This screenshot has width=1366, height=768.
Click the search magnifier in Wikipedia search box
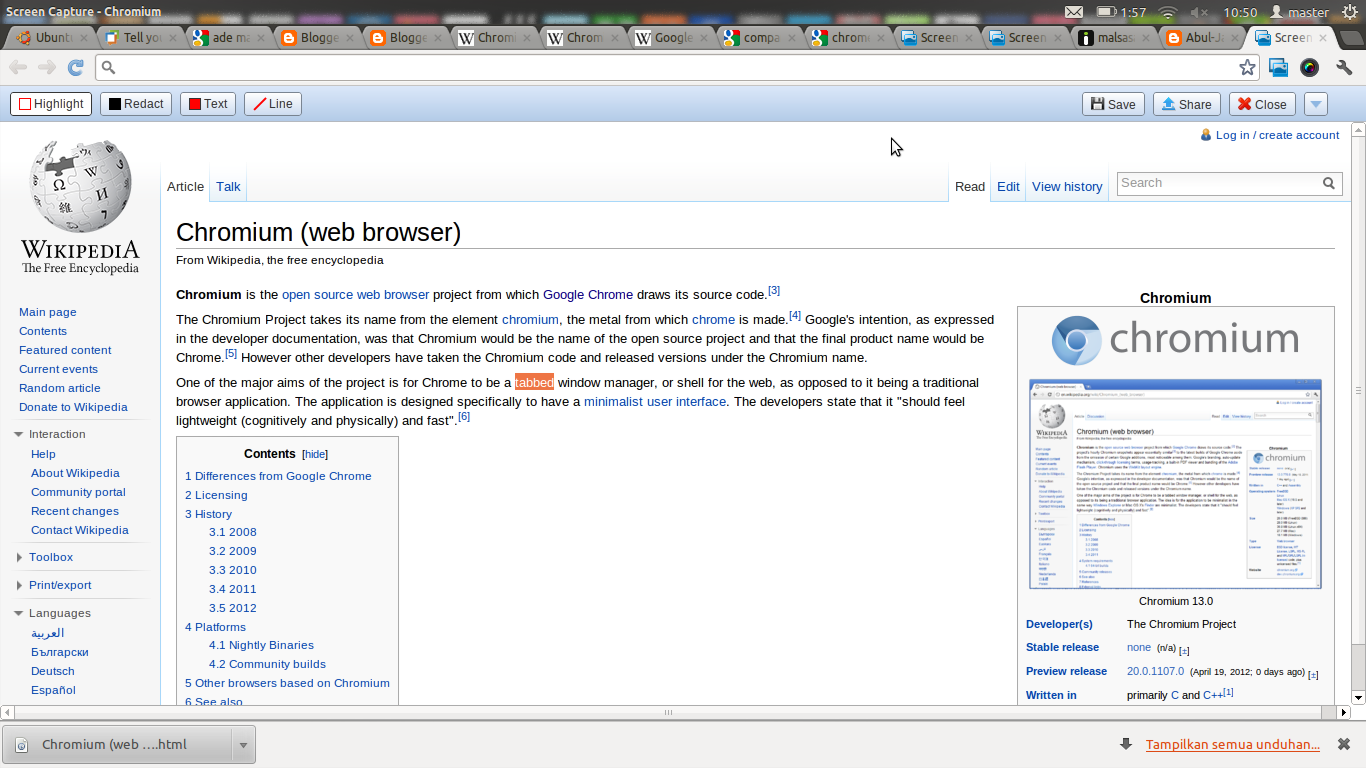click(1329, 183)
